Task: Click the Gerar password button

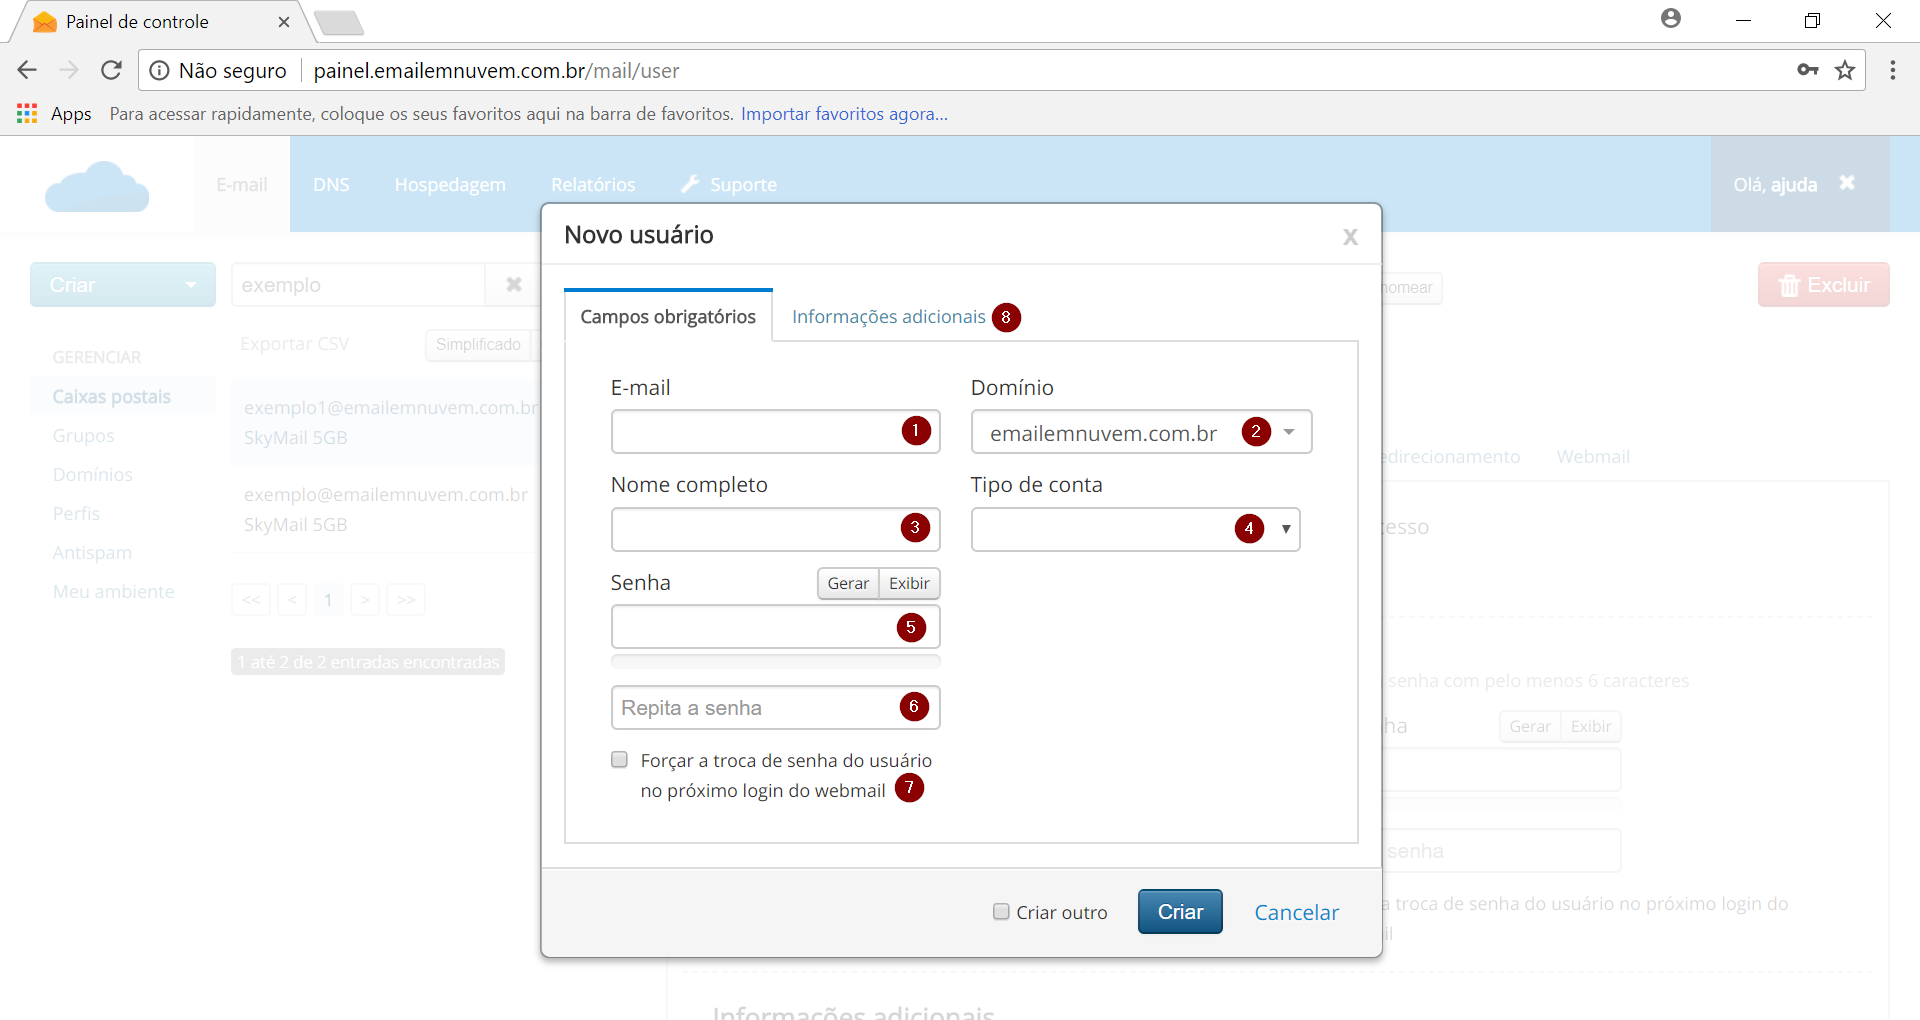Action: click(848, 583)
